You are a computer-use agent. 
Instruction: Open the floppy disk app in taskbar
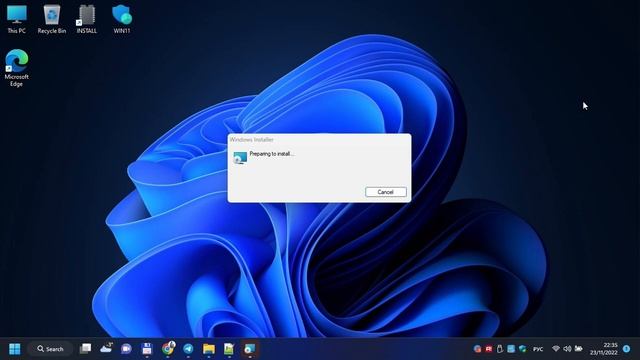(x=147, y=349)
